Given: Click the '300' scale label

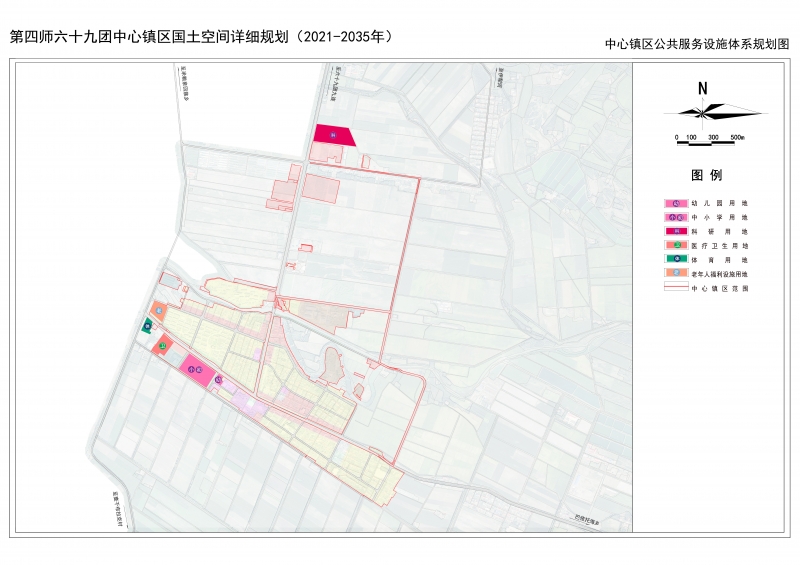Looking at the screenshot, I should pyautogui.click(x=713, y=137).
